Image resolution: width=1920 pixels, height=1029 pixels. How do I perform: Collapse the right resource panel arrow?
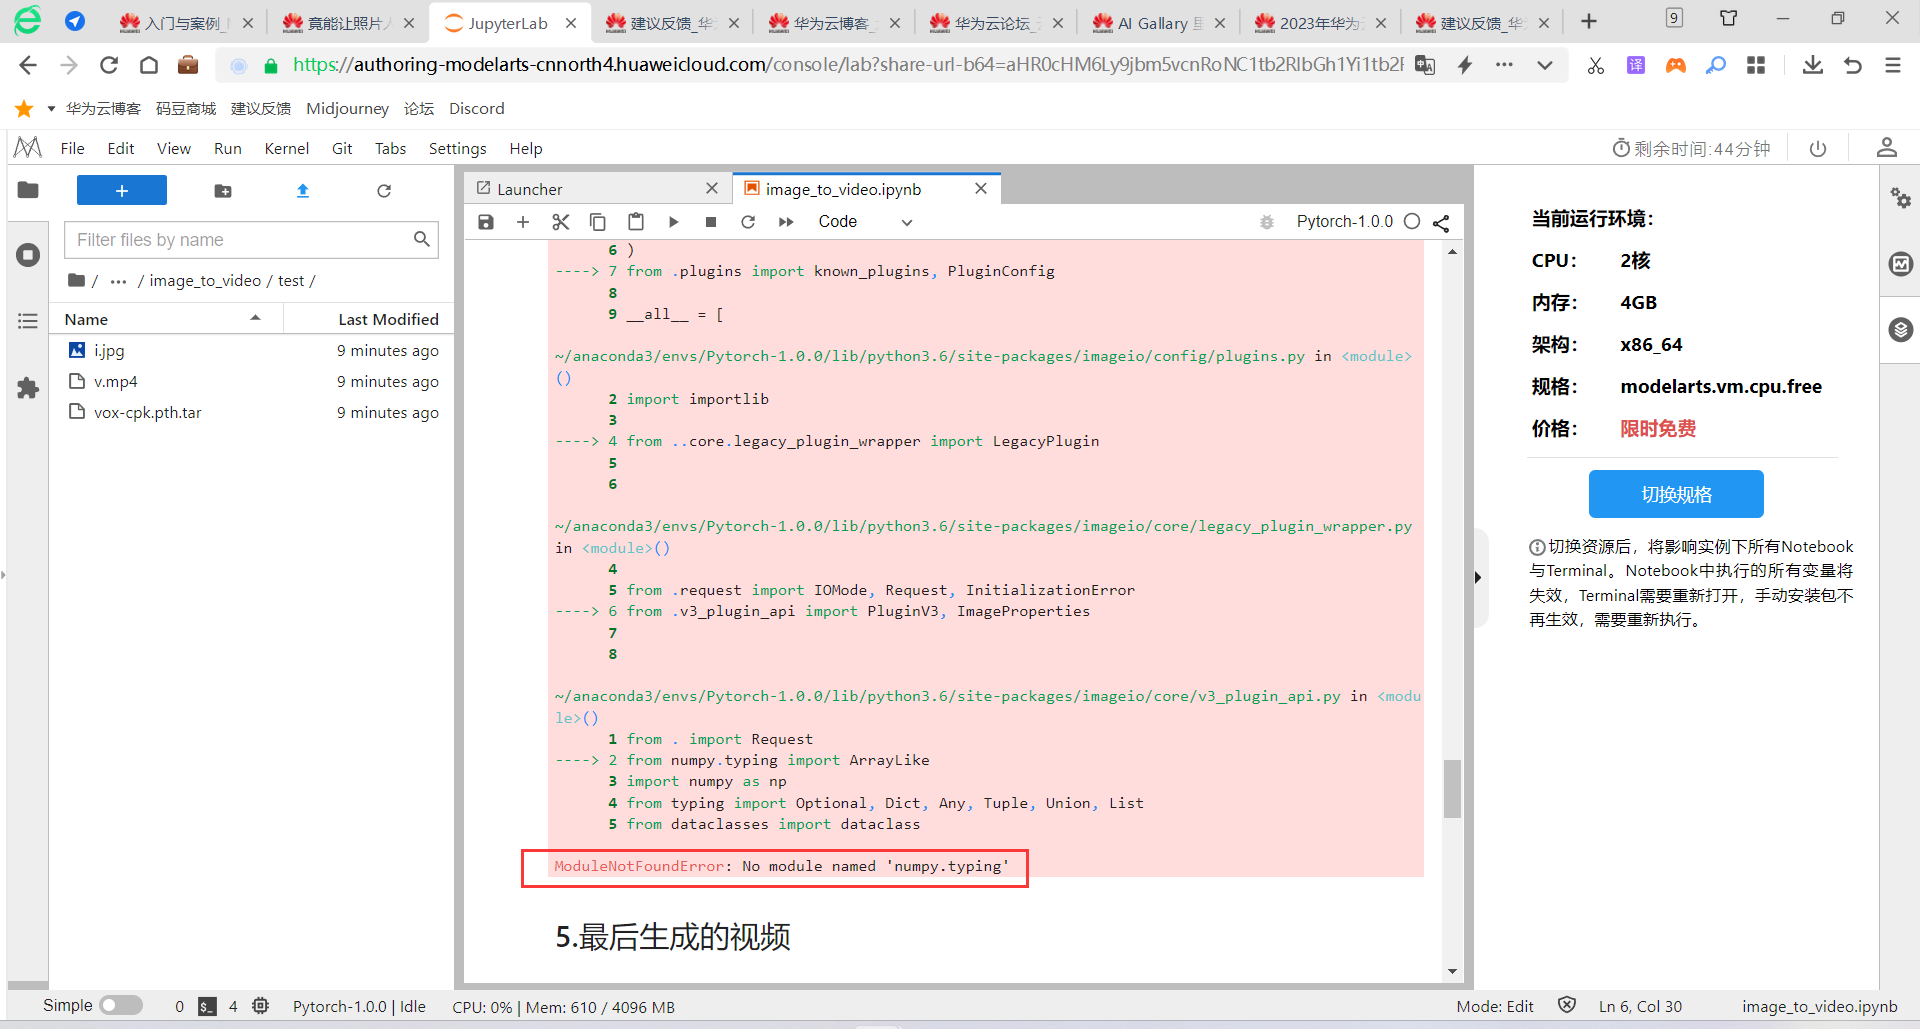click(x=1478, y=577)
